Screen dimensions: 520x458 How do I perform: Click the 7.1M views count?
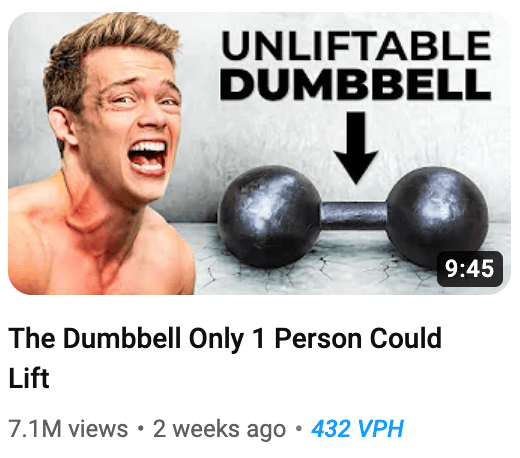tap(68, 429)
